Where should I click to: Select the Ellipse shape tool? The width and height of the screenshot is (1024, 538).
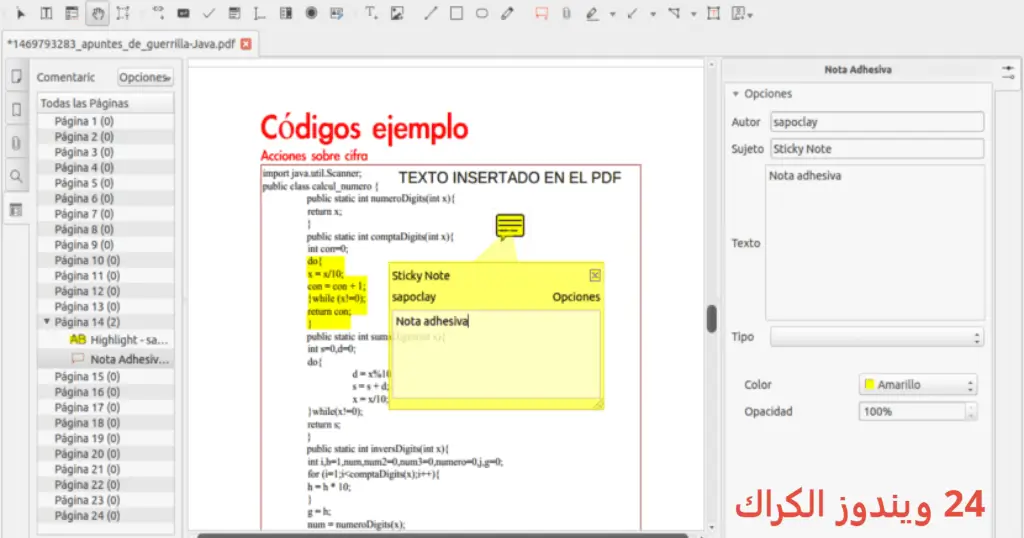coord(482,13)
